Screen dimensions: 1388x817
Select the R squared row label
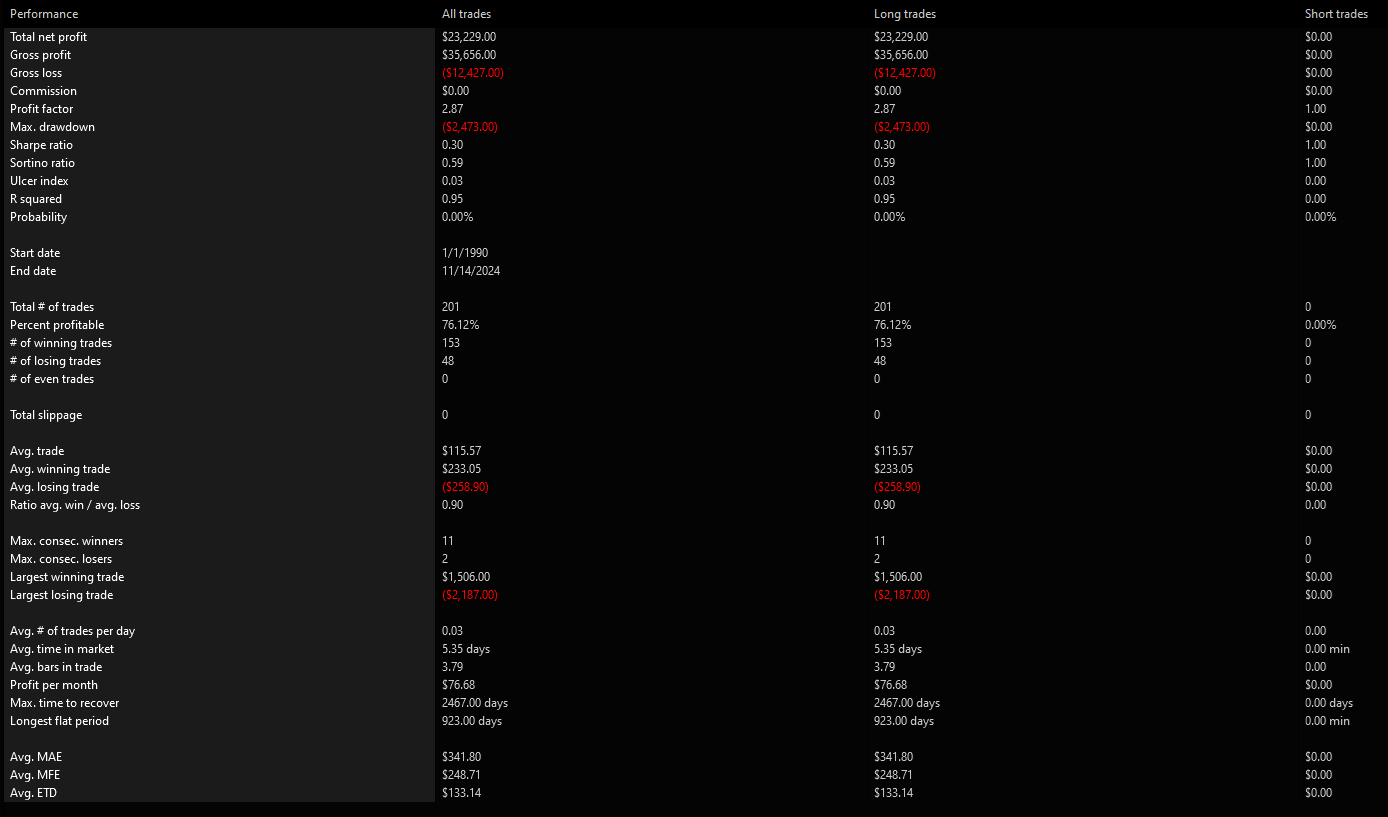coord(36,199)
